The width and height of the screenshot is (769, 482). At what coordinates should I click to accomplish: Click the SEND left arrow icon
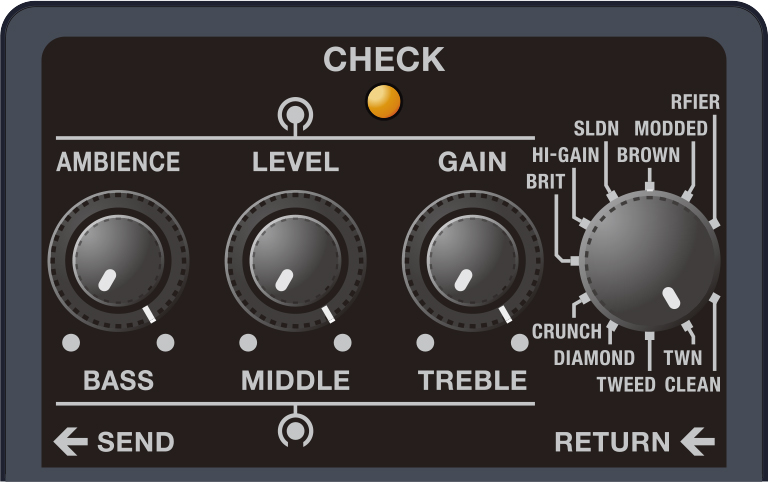[70, 441]
